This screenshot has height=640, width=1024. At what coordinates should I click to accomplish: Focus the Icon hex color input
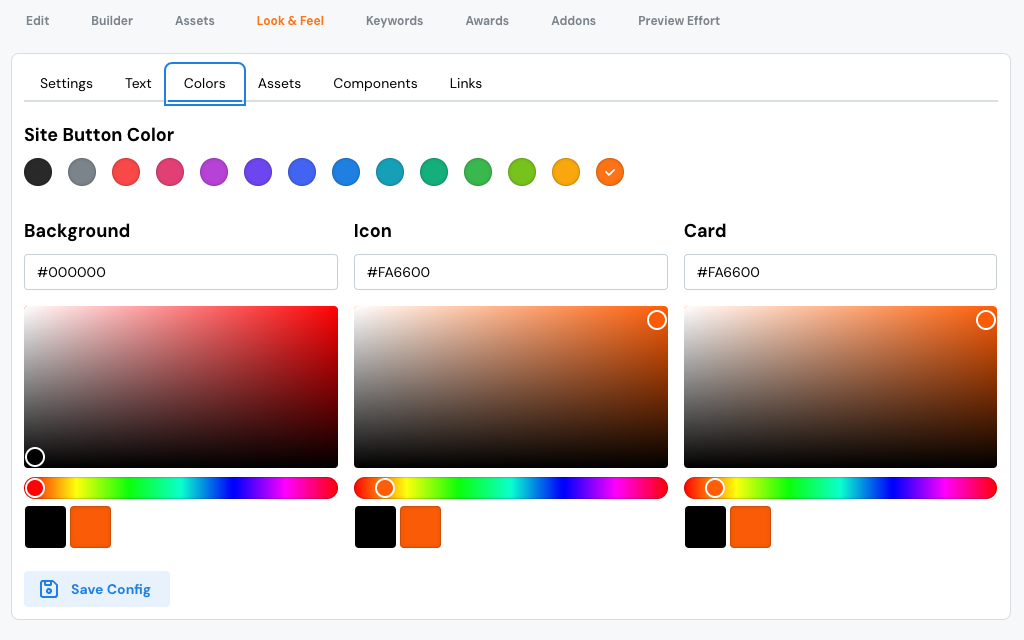(510, 272)
